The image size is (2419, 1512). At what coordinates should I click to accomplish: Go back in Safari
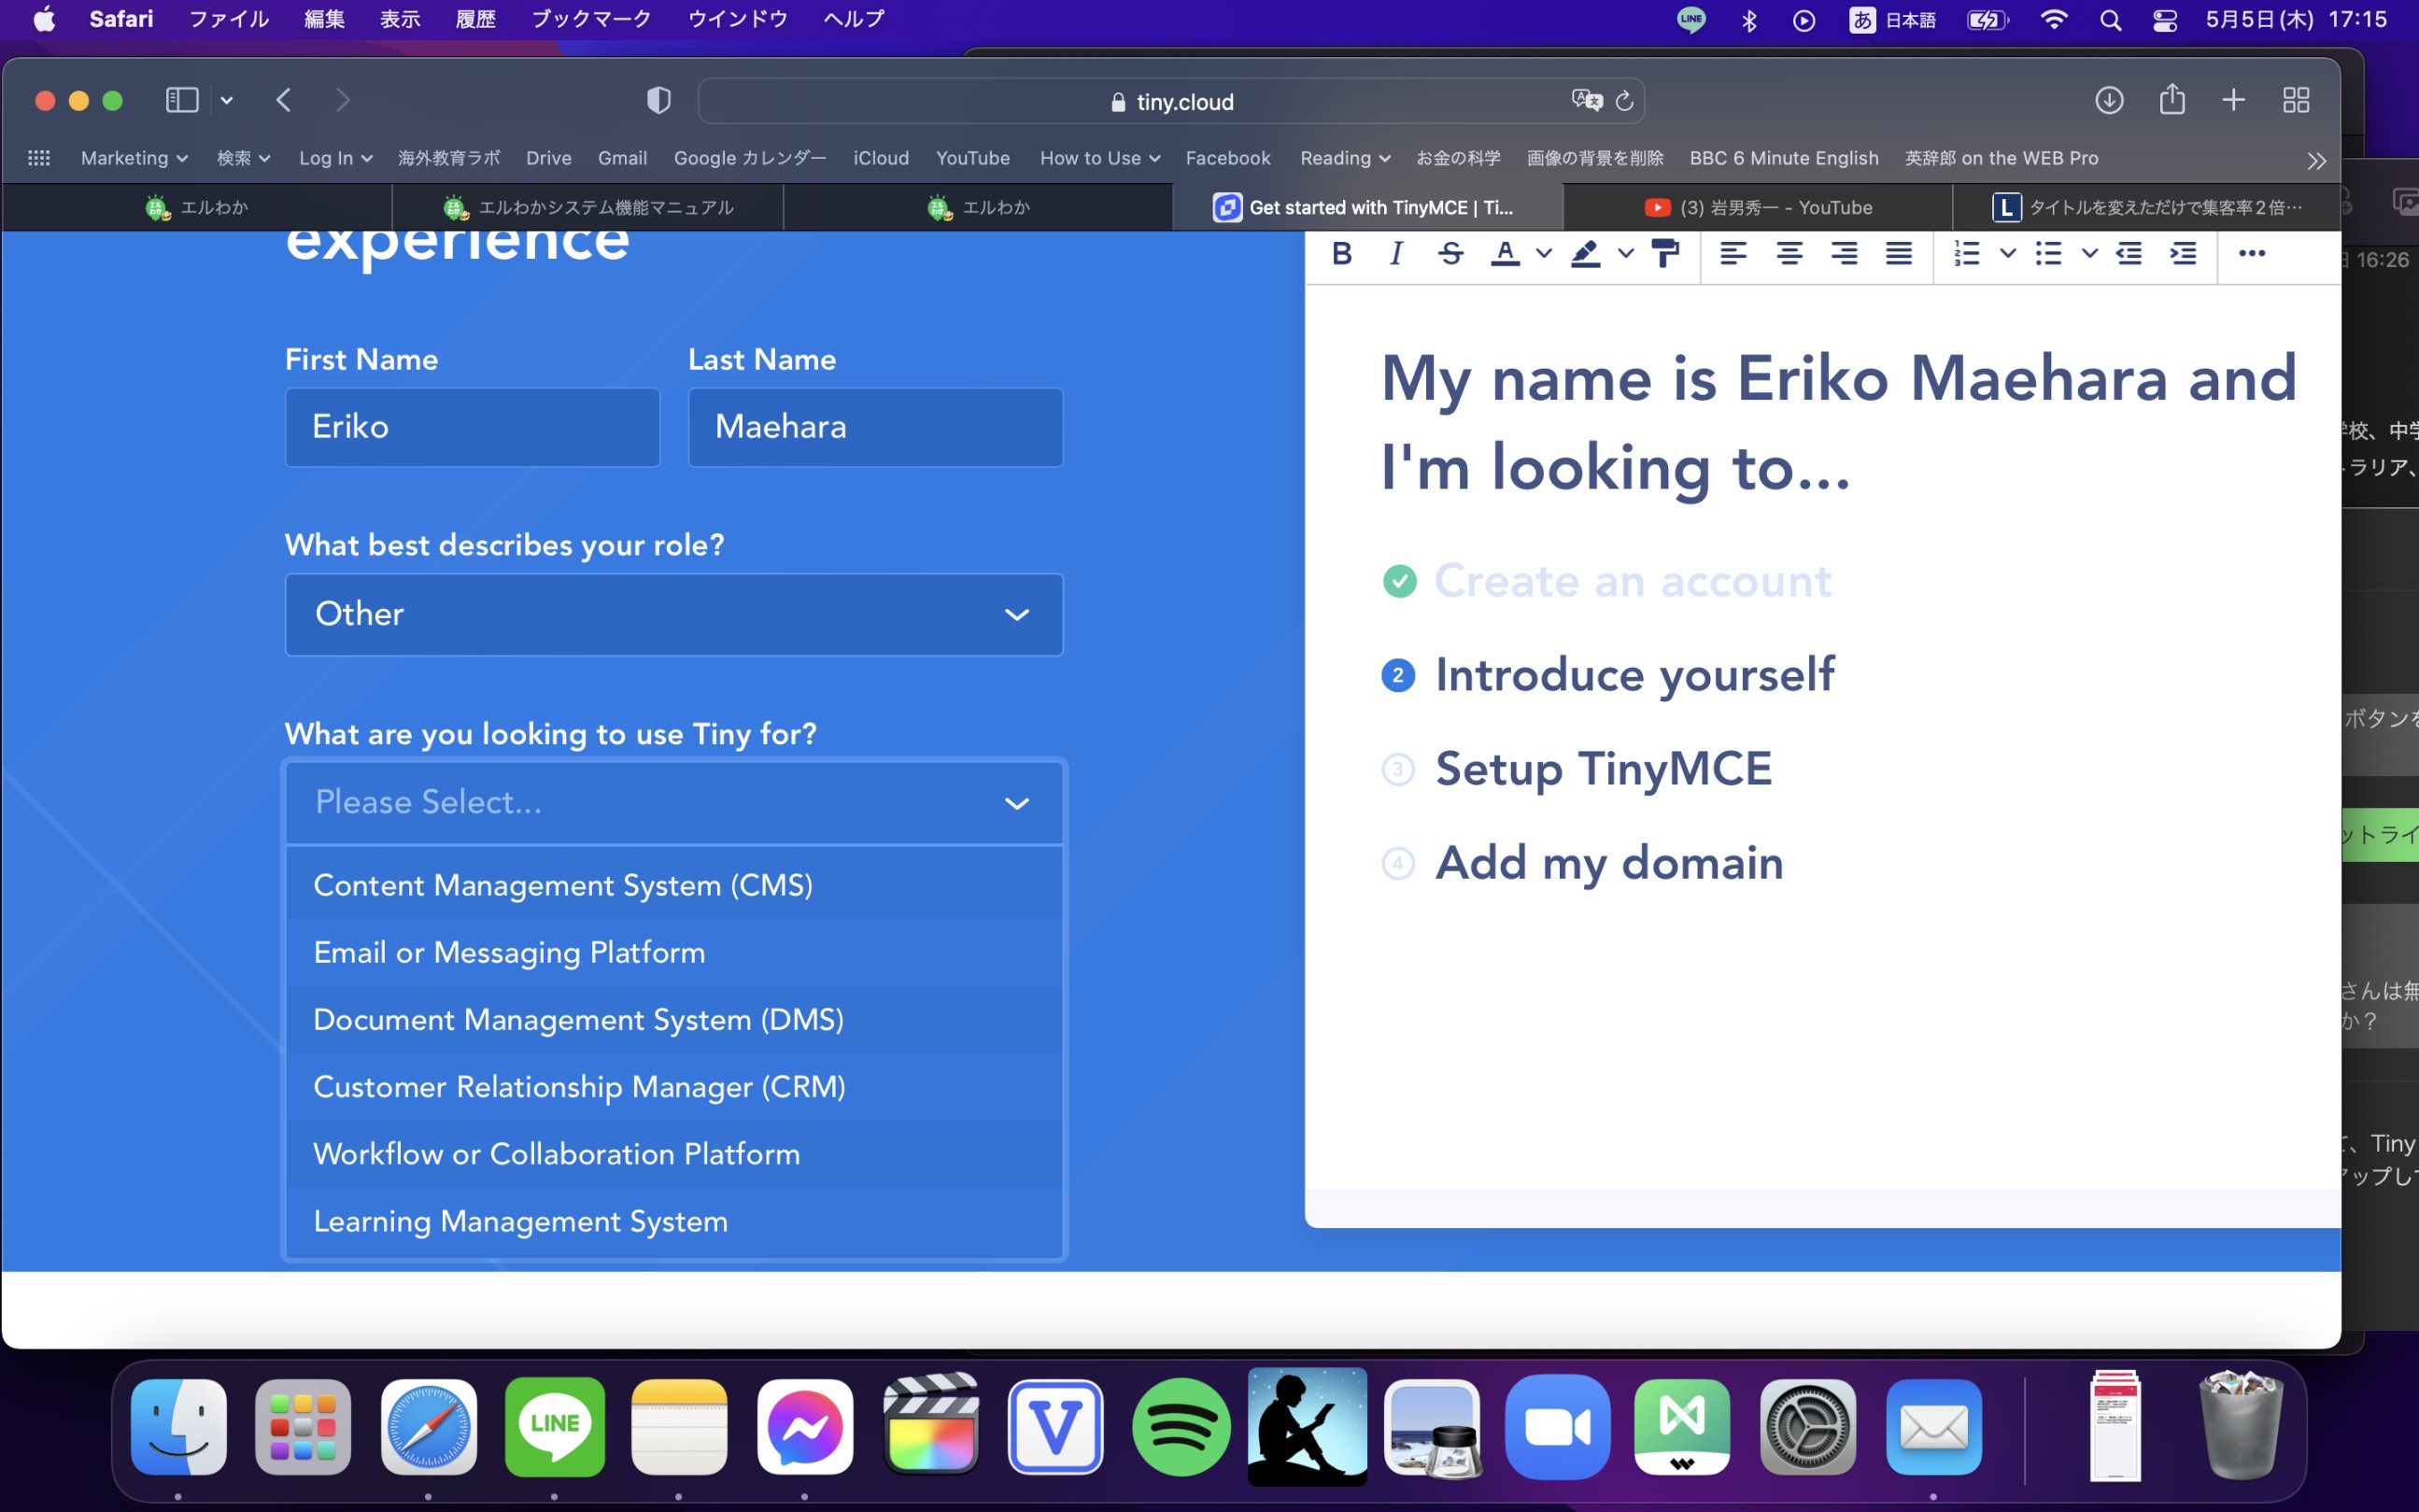pos(284,100)
